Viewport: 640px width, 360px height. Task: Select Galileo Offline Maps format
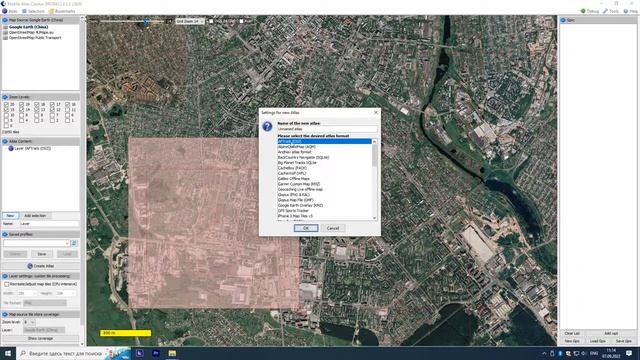[x=324, y=178]
